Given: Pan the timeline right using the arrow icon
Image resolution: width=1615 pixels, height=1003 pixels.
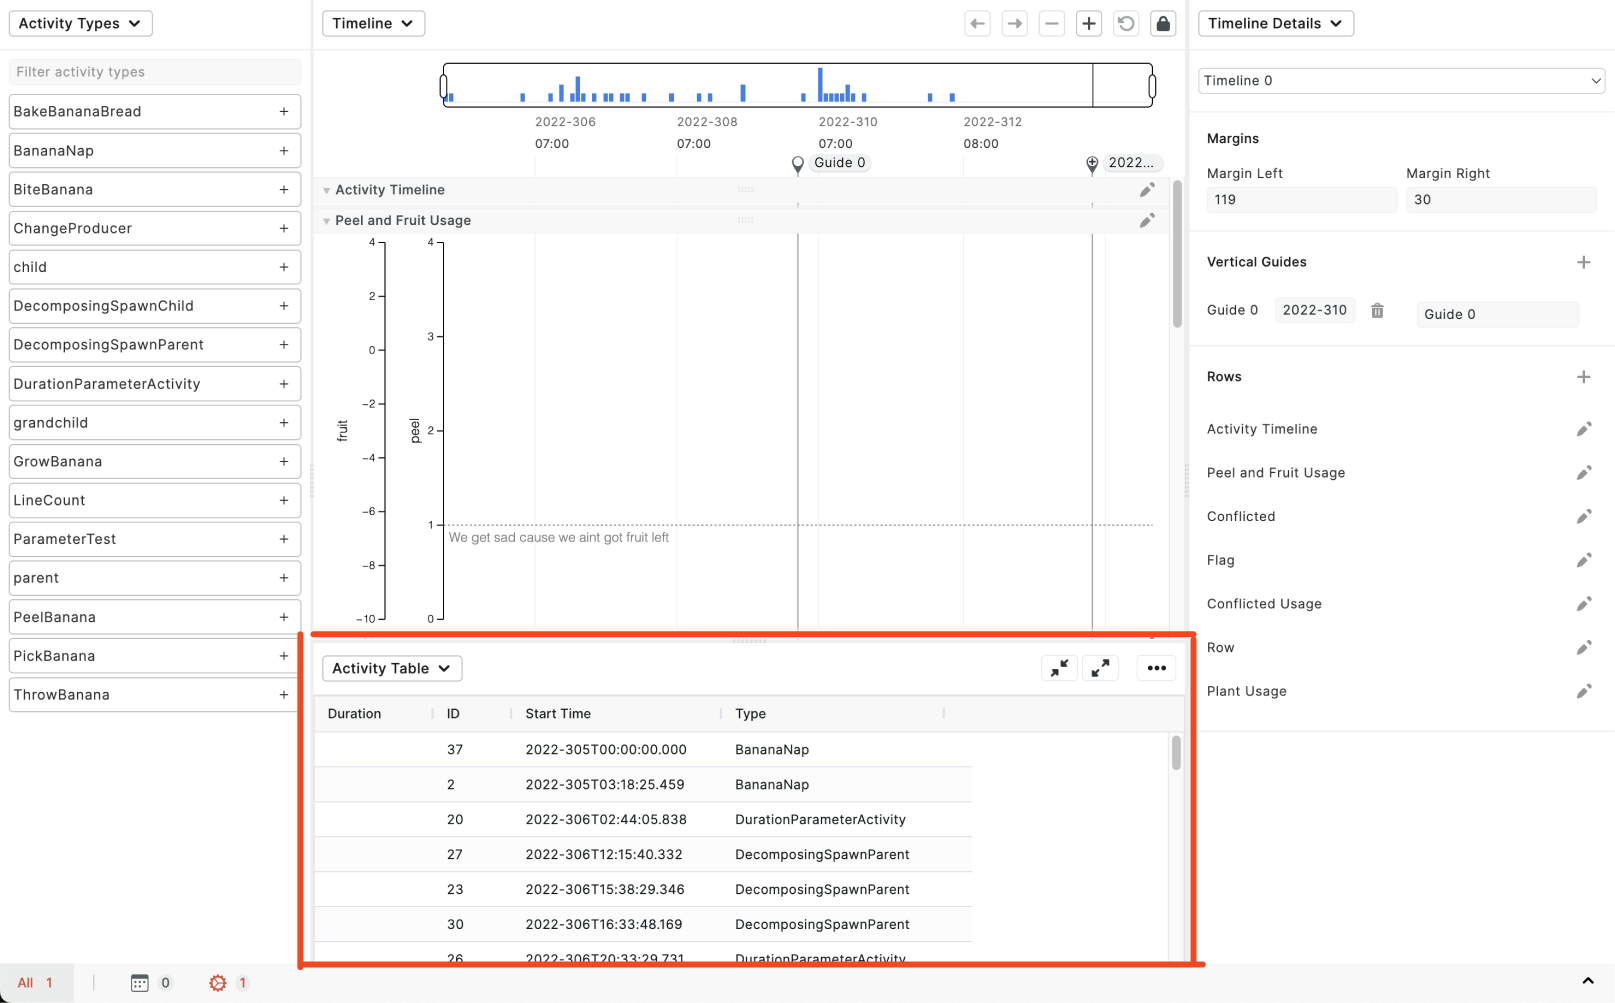Looking at the screenshot, I should [x=1014, y=23].
